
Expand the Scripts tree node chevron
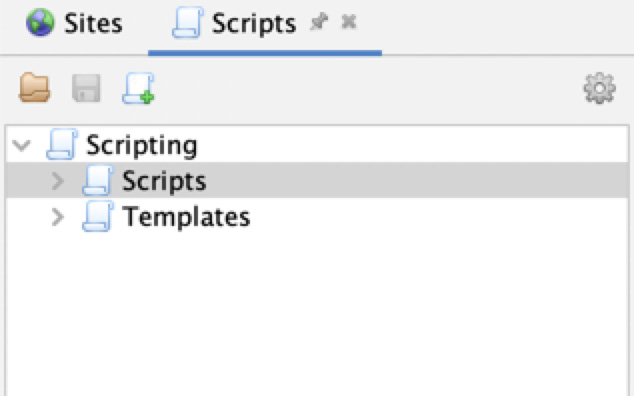coord(58,181)
